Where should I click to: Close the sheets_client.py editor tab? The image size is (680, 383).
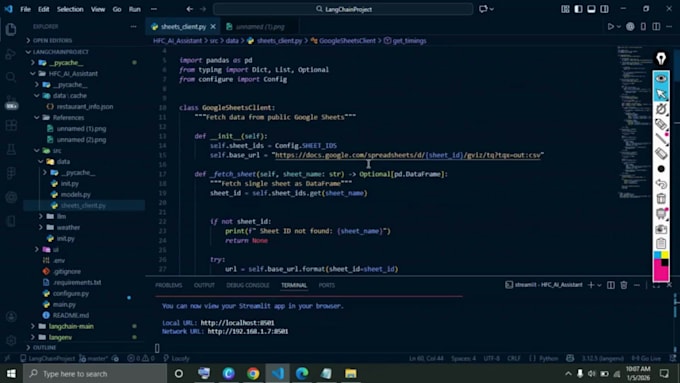[x=213, y=26]
